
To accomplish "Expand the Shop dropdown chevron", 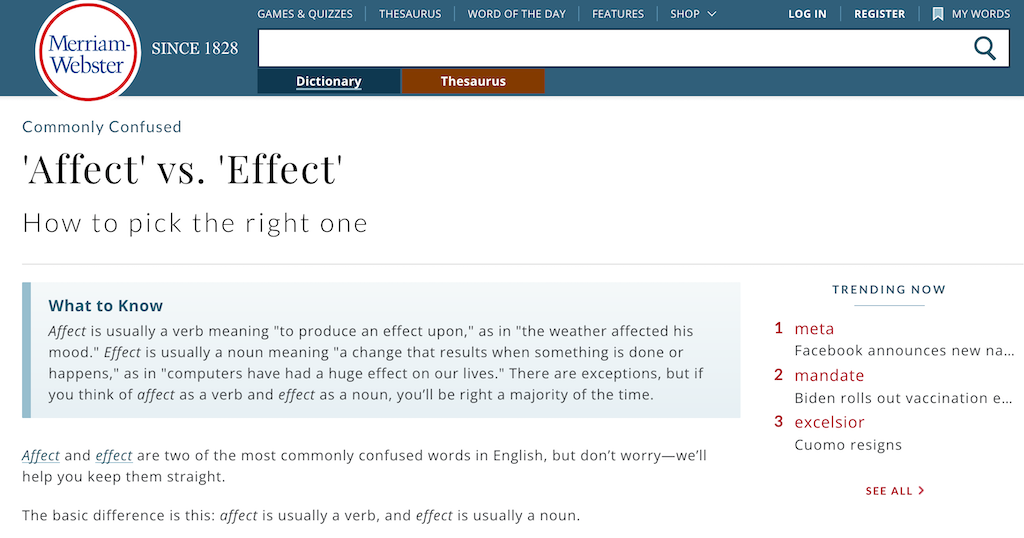I will pyautogui.click(x=712, y=14).
